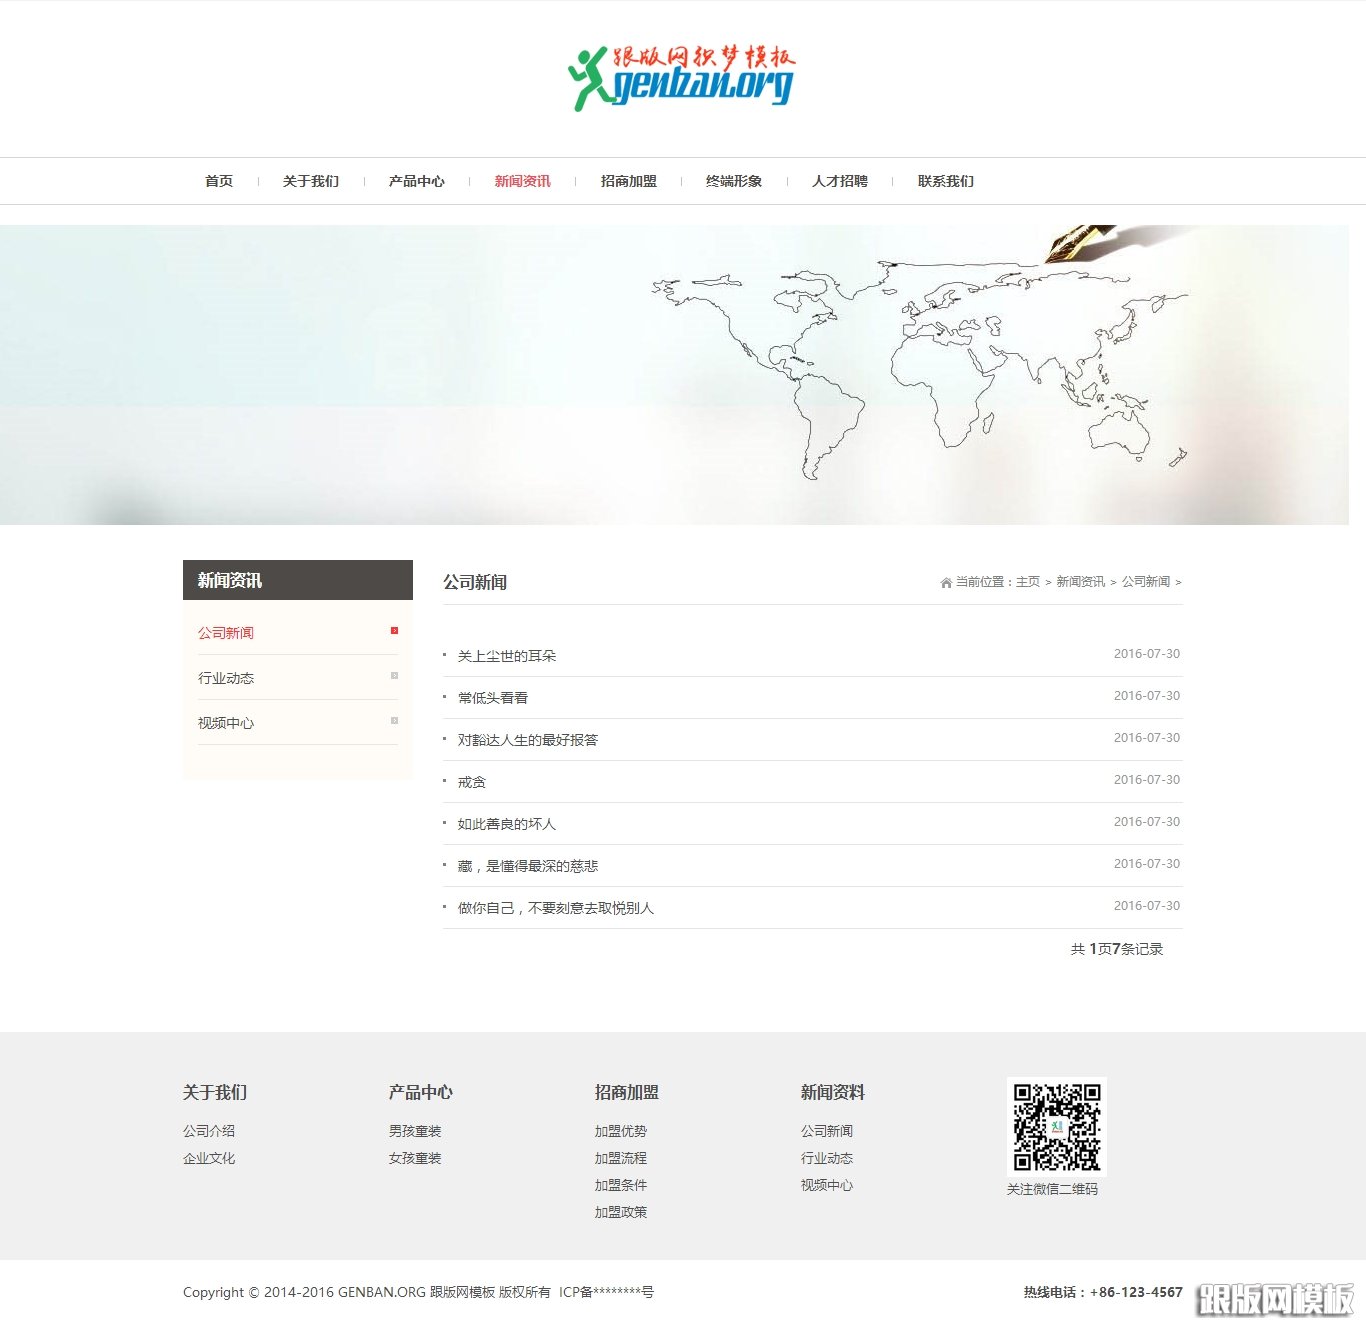Switch to the 新闻资讯 navigation tab
This screenshot has width=1366, height=1323.
pos(524,181)
